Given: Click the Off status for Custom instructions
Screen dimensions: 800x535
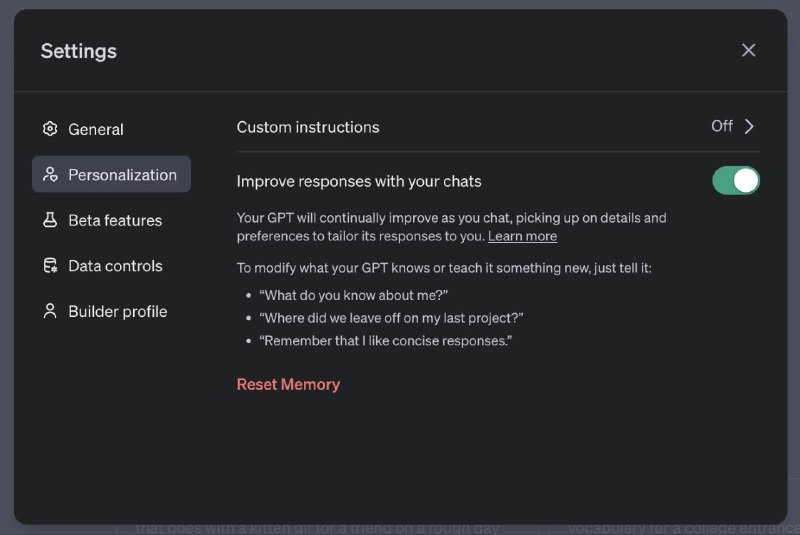Looking at the screenshot, I should [722, 126].
